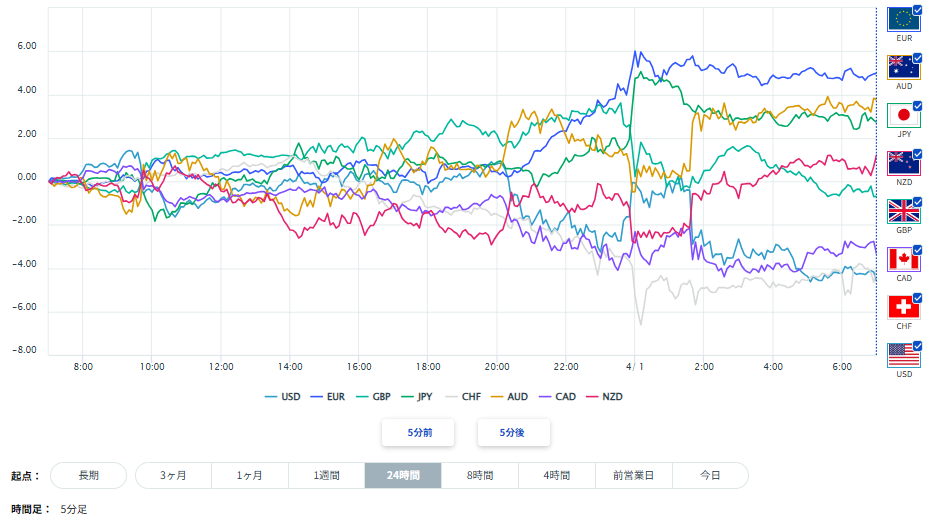
Task: Uncheck the CHF currency checkbox
Action: pyautogui.click(x=918, y=298)
